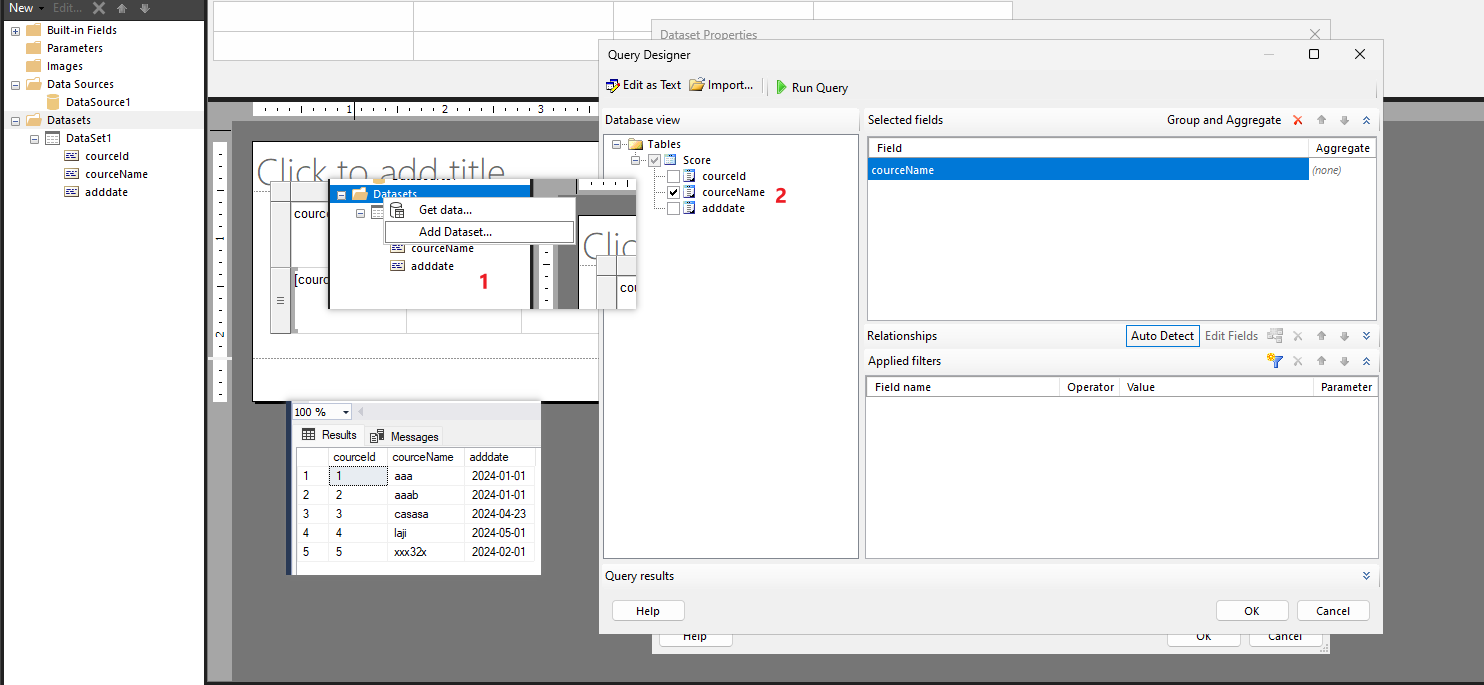Screen dimensions: 1484x685
Task: Move selected field up in Selected fields
Action: pos(1321,120)
